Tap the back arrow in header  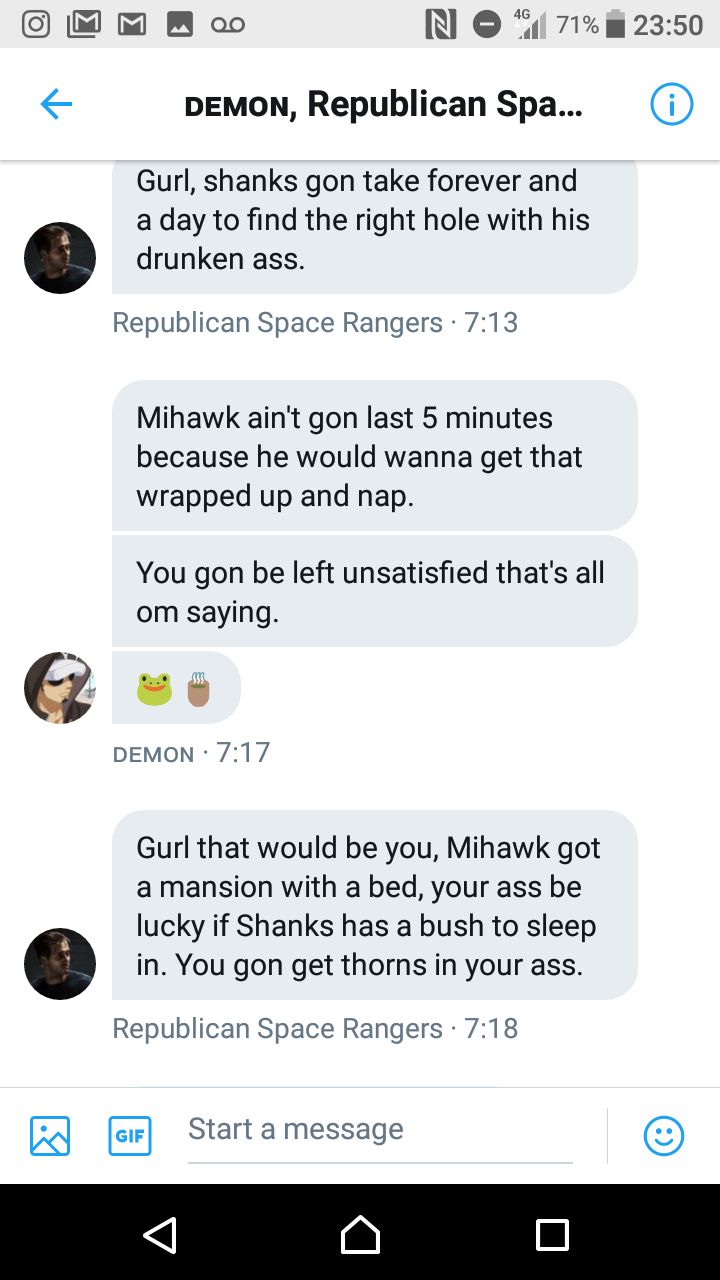56,104
